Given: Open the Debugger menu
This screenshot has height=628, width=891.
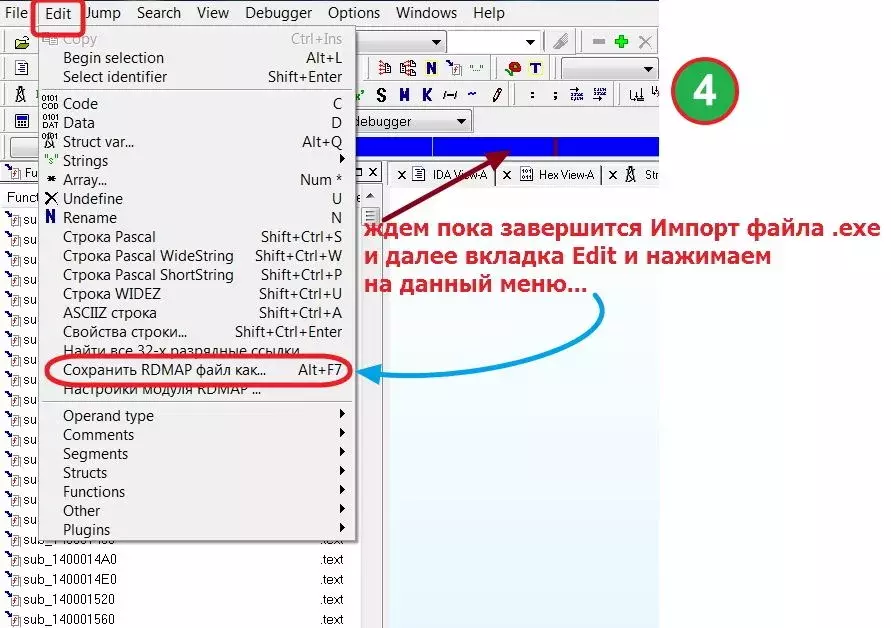Looking at the screenshot, I should click(278, 13).
